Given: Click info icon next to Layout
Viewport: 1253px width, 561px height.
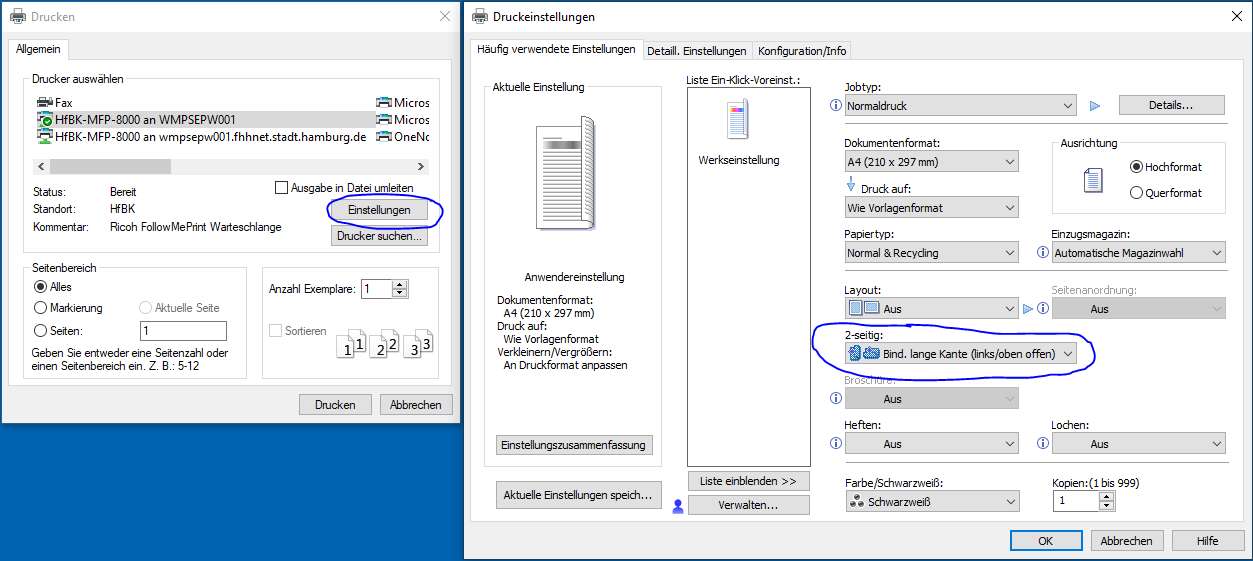Looking at the screenshot, I should click(836, 309).
